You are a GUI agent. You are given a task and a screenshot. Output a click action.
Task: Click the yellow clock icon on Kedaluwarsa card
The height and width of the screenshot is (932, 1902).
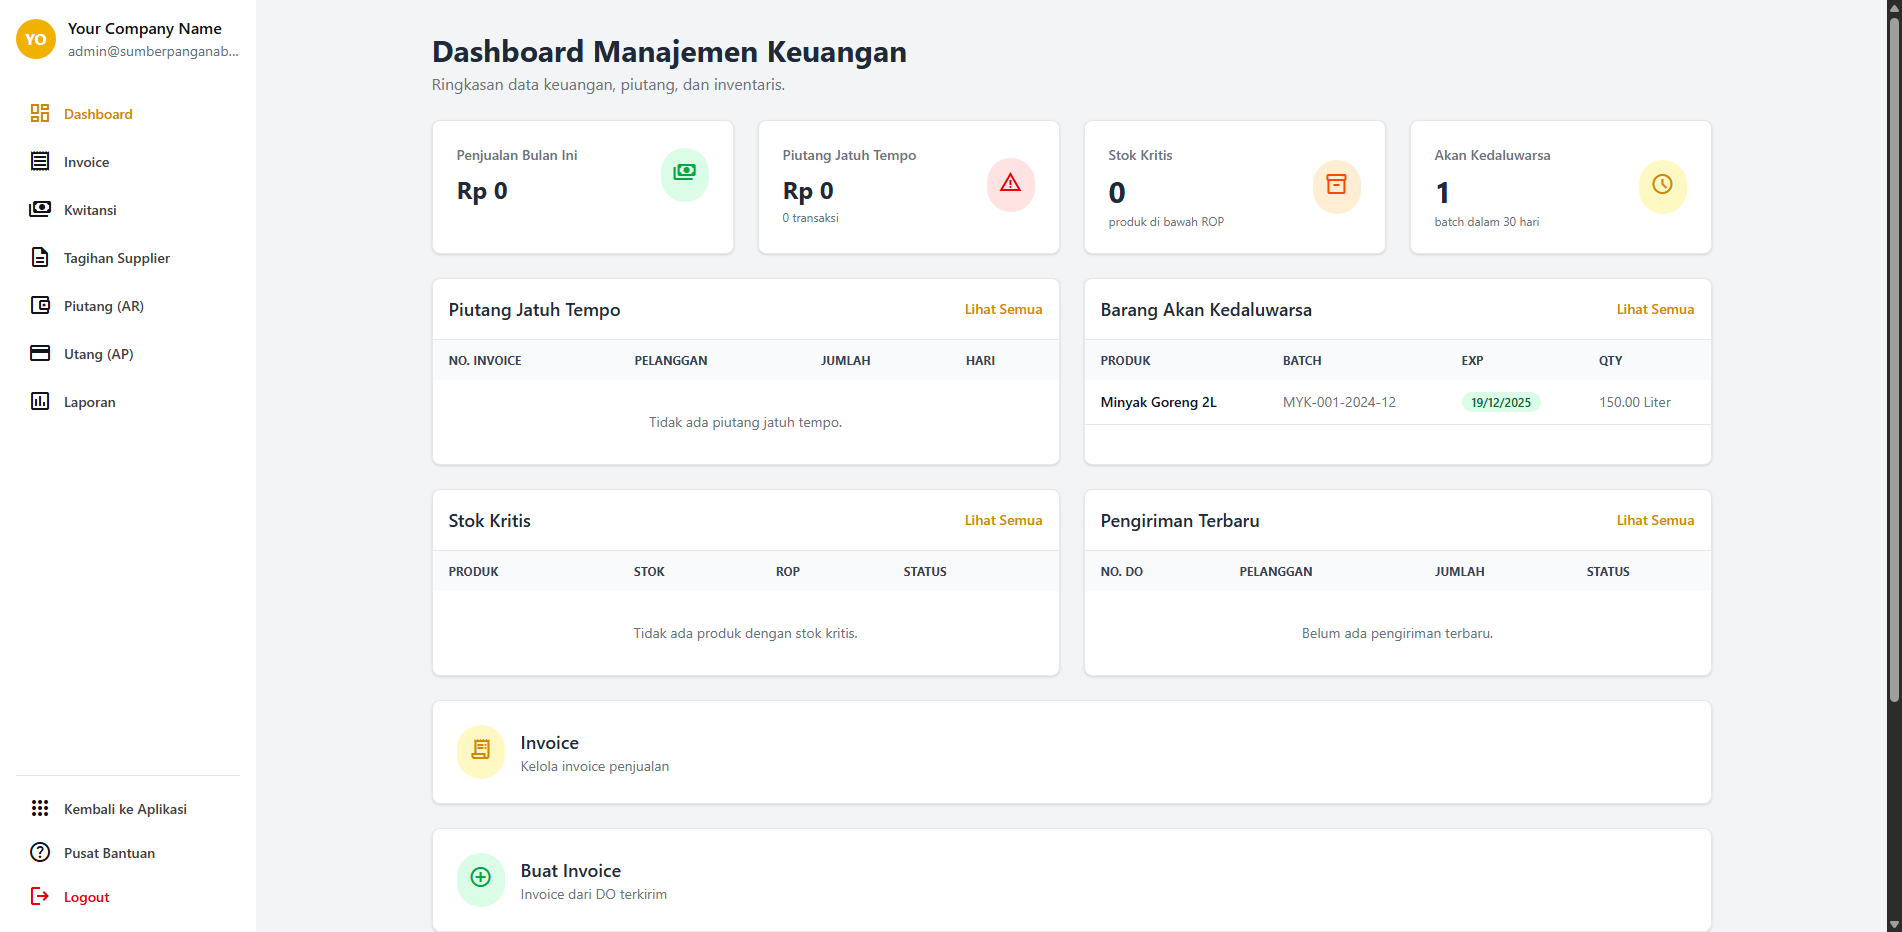pyautogui.click(x=1662, y=186)
